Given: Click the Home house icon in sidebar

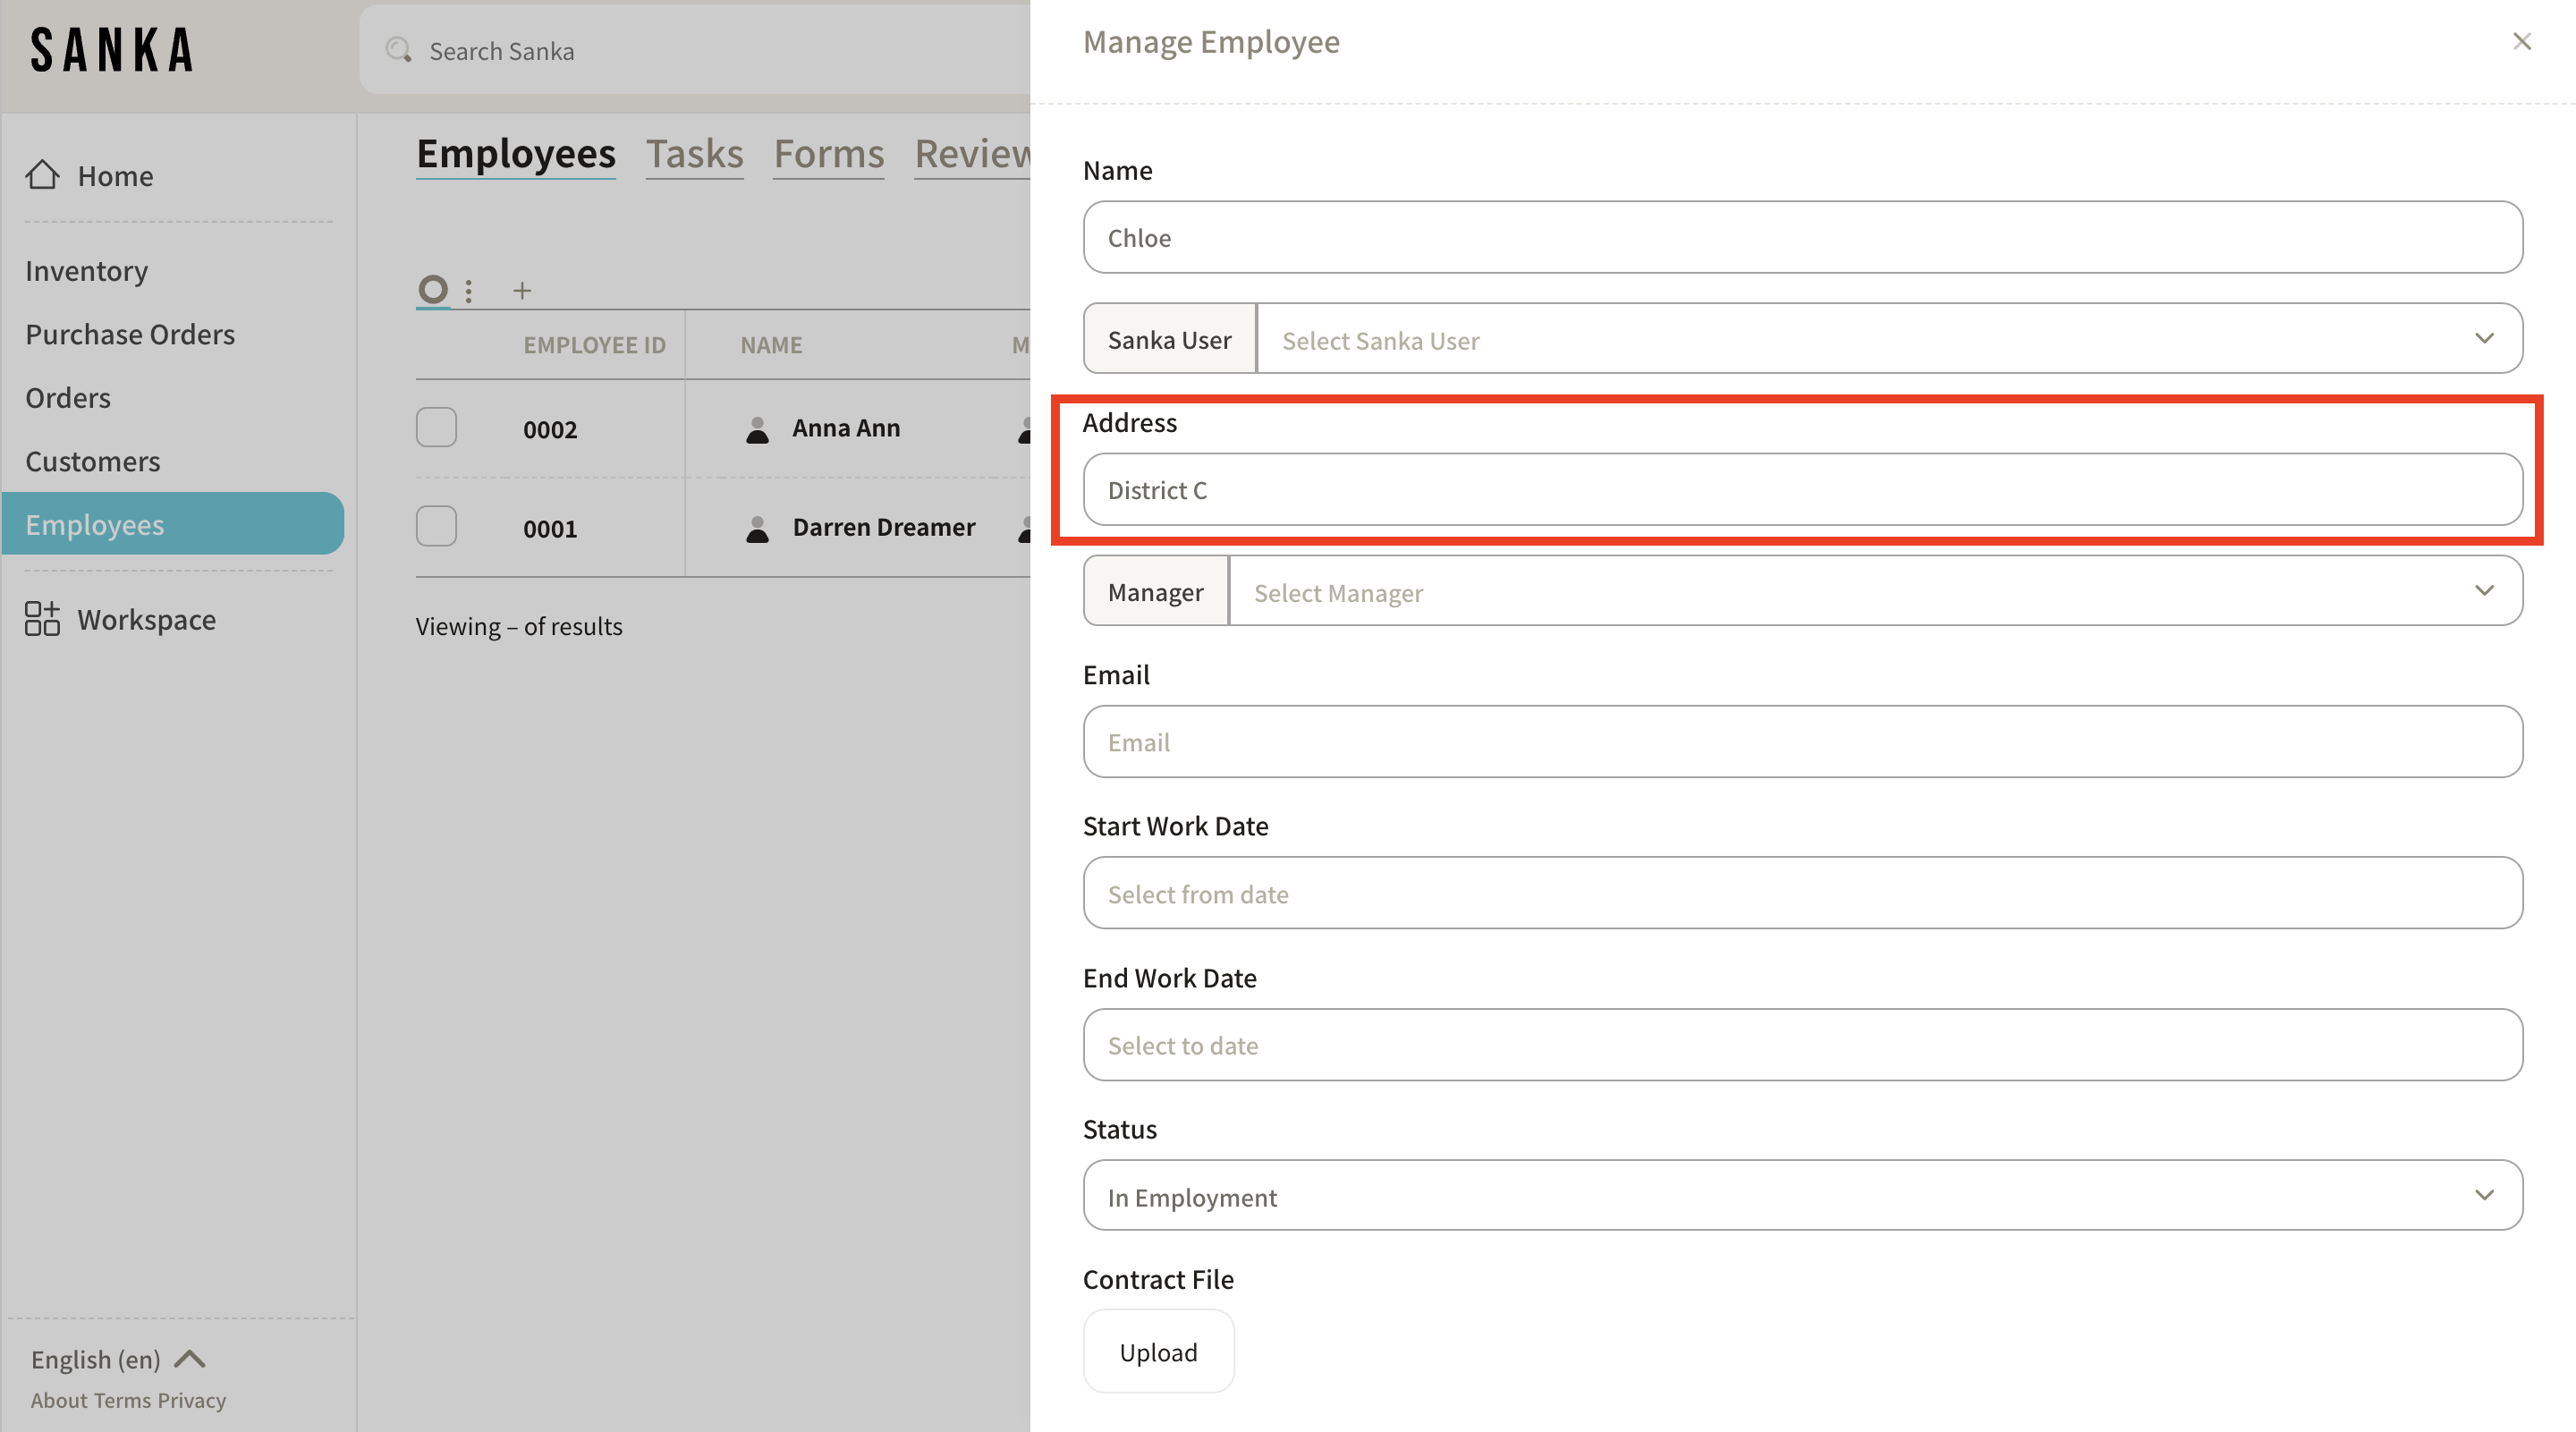Looking at the screenshot, I should click(x=42, y=175).
